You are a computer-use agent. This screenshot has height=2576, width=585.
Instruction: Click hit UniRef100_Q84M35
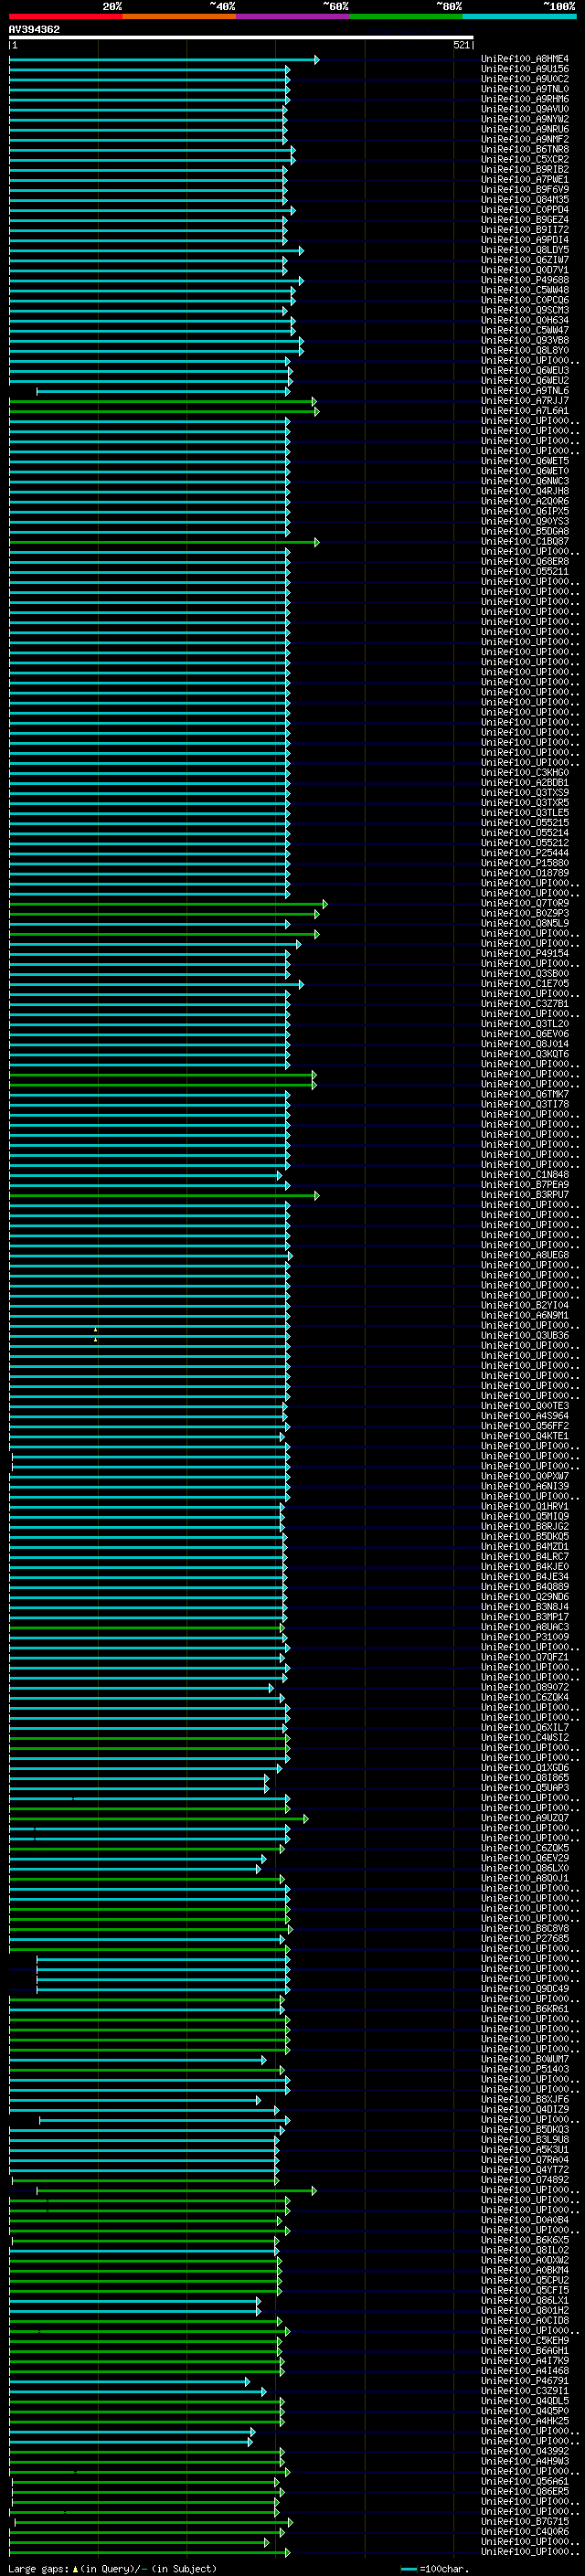tap(525, 199)
